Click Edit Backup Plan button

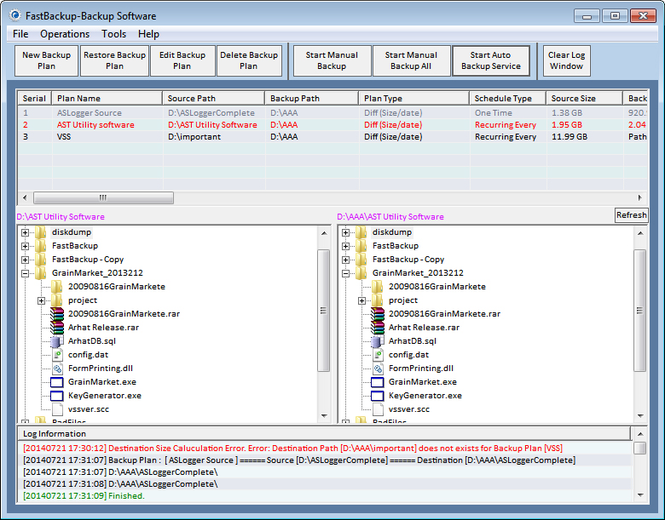[182, 61]
